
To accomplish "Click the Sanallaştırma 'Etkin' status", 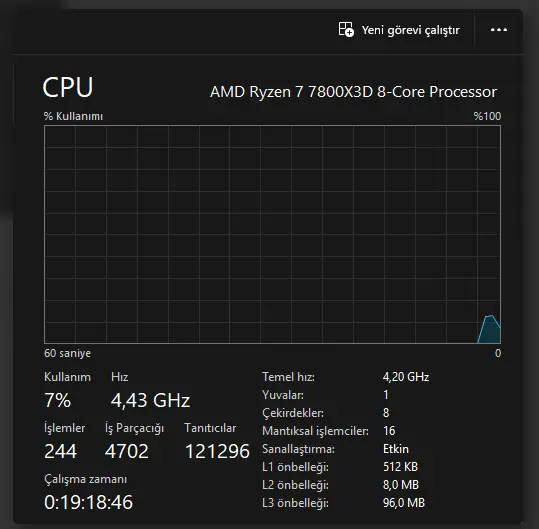I will (396, 449).
